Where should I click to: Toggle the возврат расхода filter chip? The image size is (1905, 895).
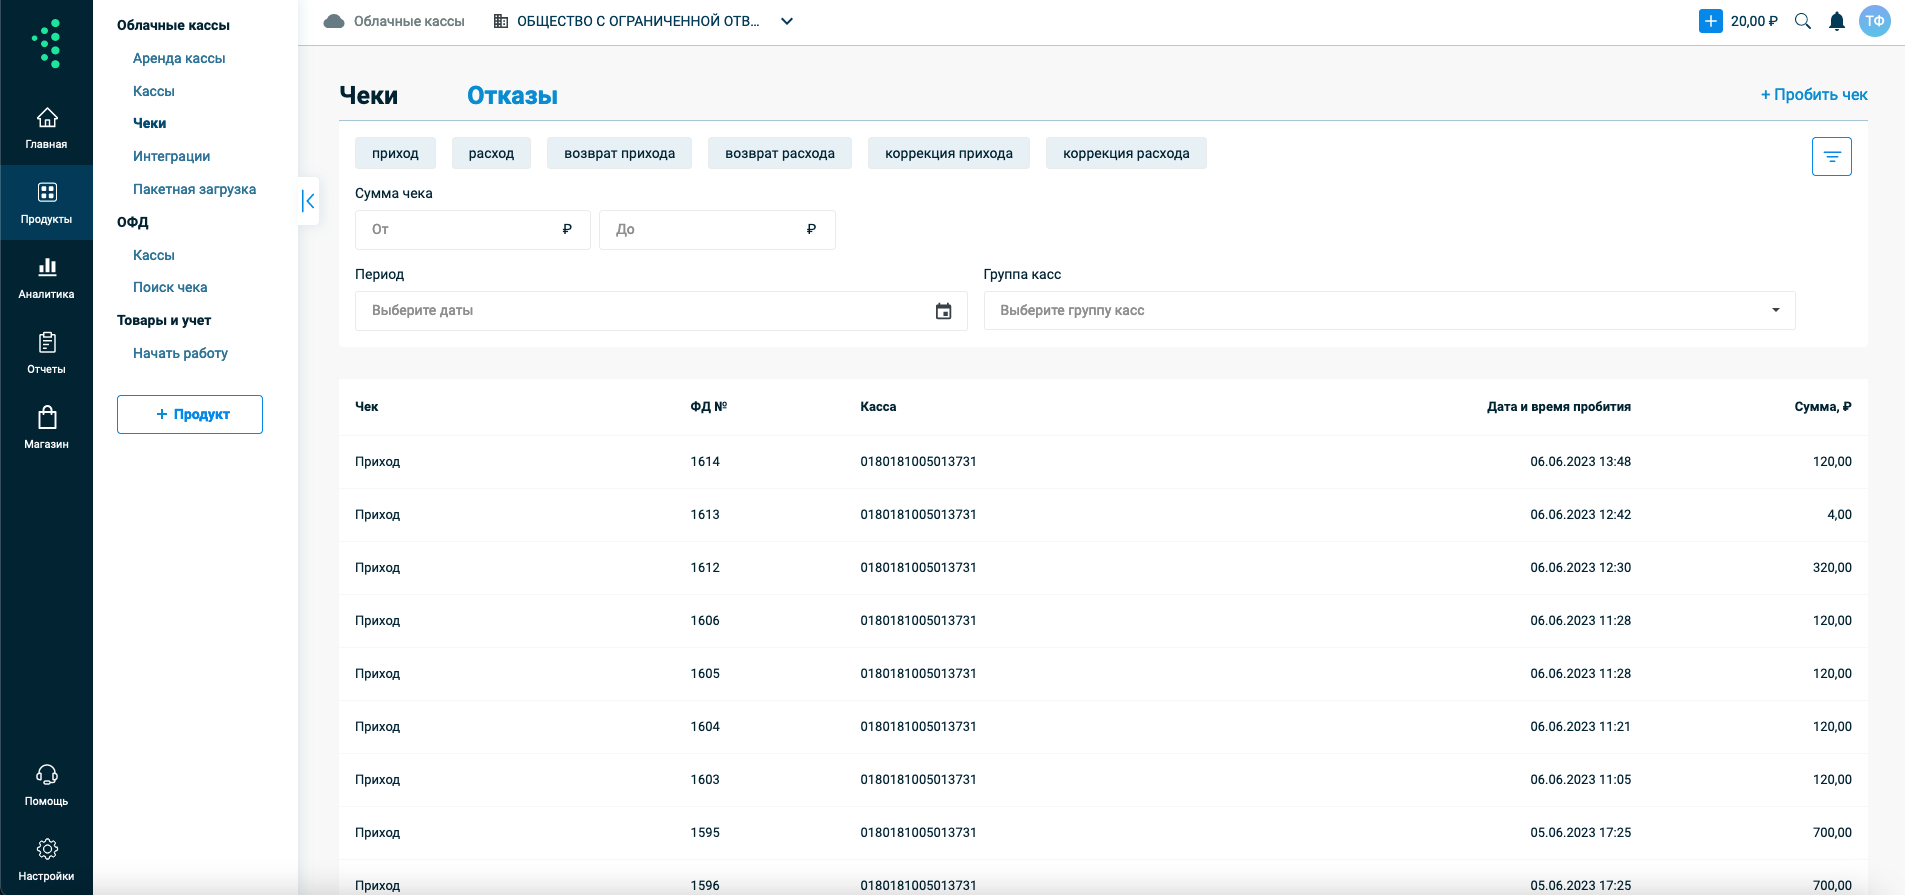tap(780, 153)
